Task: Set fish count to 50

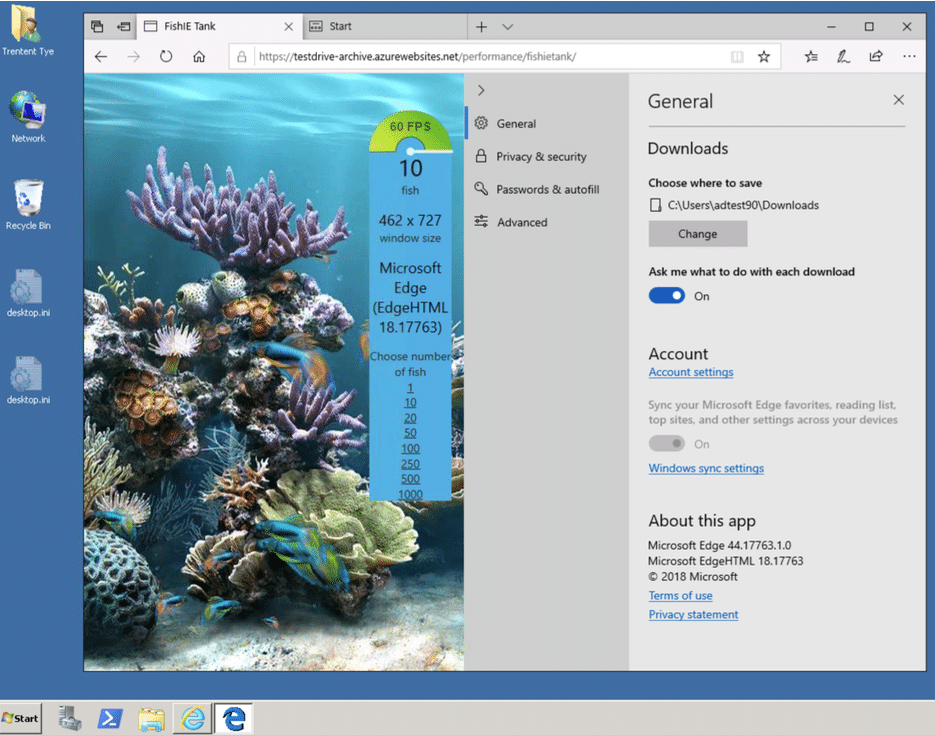Action: (410, 433)
